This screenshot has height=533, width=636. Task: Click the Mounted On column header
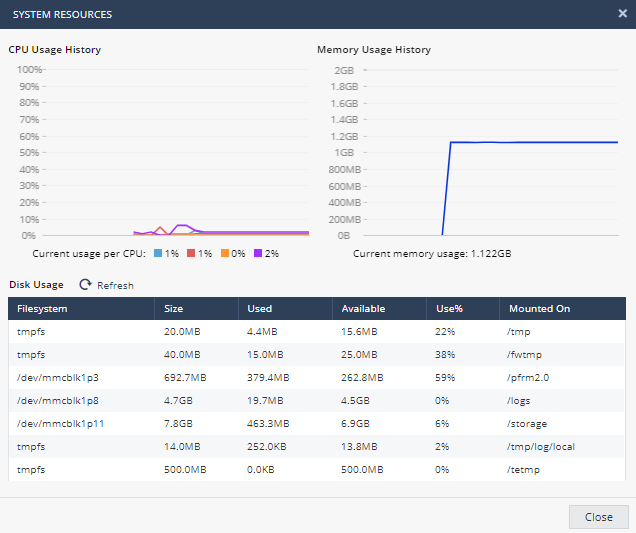[539, 309]
